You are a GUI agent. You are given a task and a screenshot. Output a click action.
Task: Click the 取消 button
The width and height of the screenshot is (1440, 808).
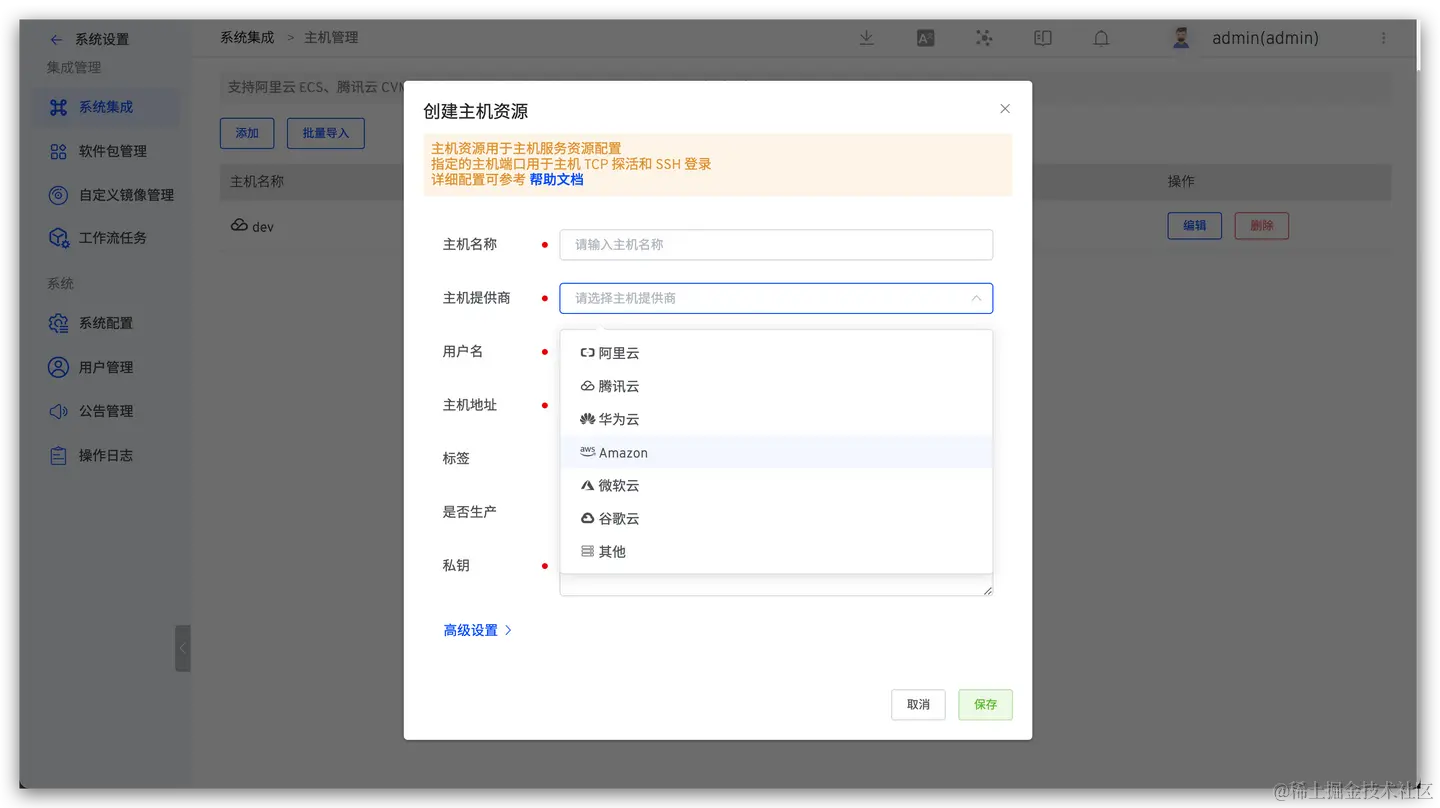[918, 705]
